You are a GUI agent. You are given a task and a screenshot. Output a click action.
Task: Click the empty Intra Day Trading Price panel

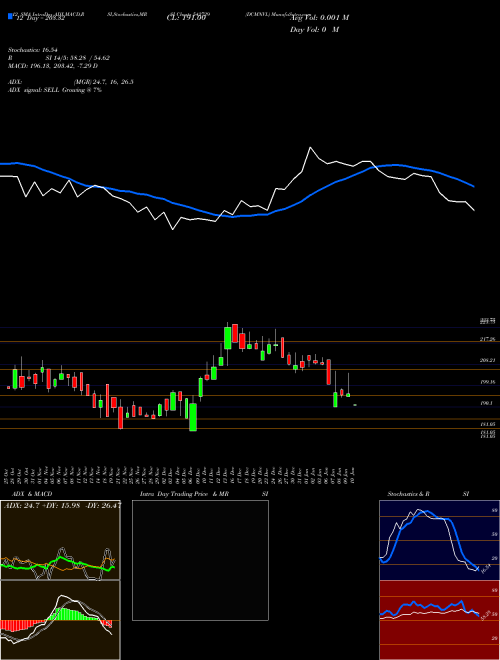[x=200, y=560]
